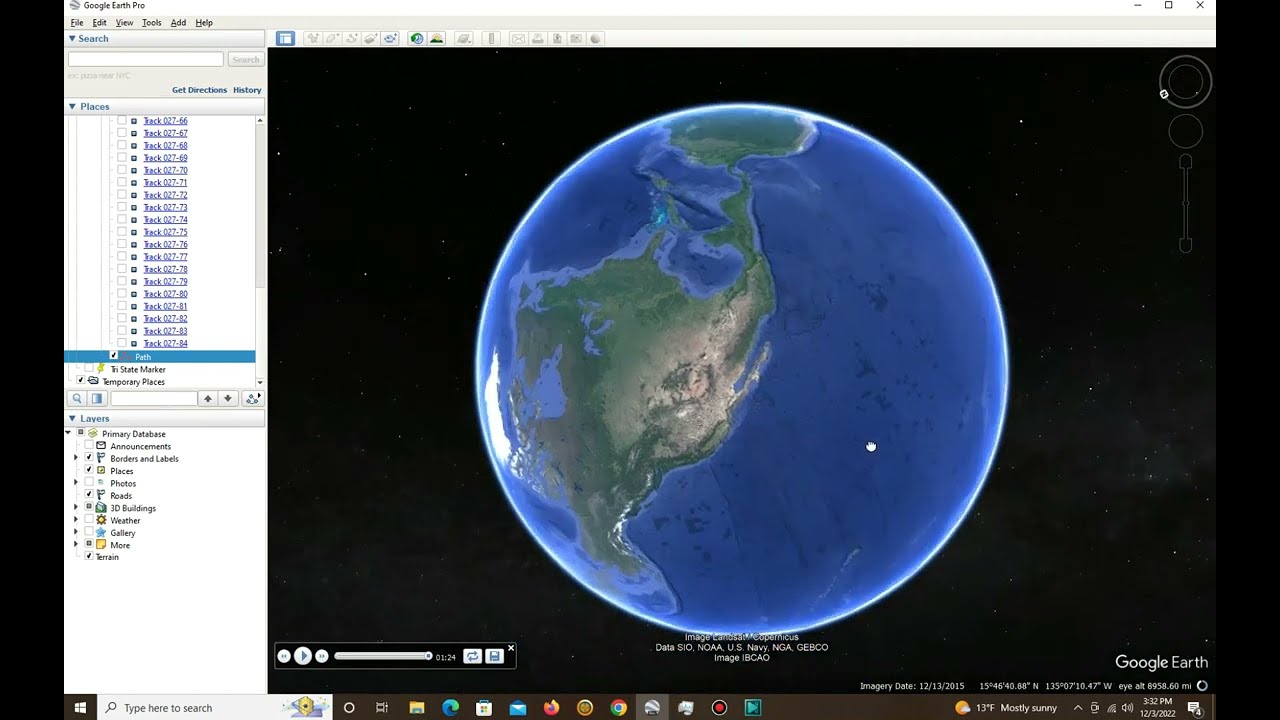The image size is (1280, 720).
Task: Uncheck the Terrain layer checkbox
Action: tap(89, 556)
